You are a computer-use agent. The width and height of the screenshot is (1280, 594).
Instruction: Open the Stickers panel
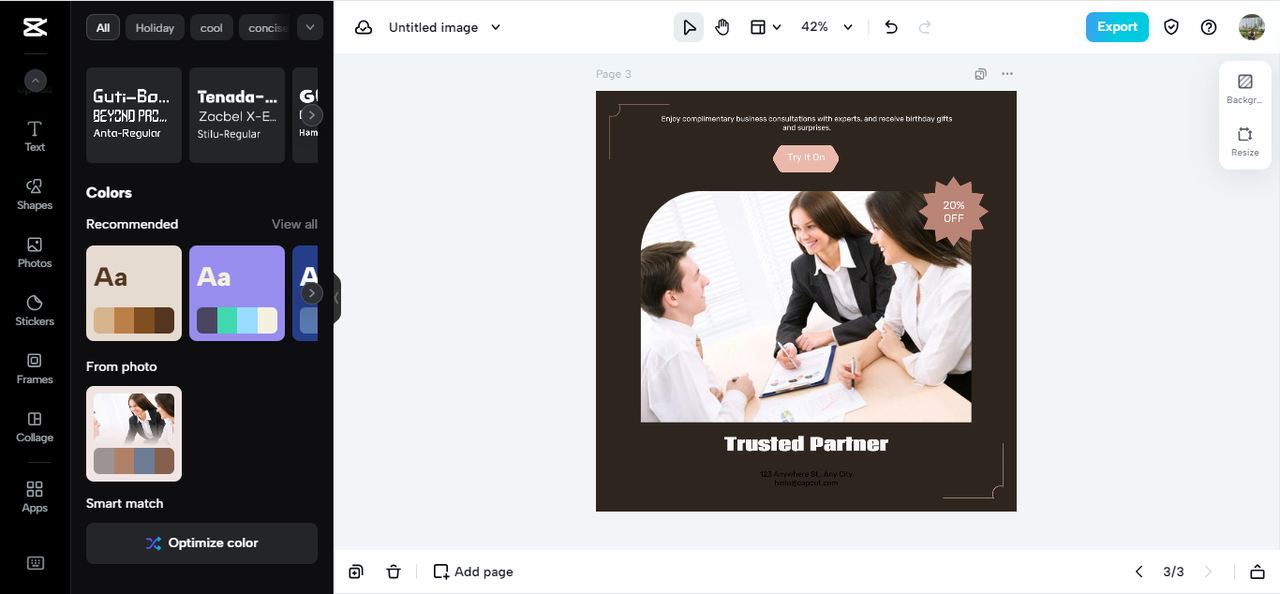click(35, 310)
